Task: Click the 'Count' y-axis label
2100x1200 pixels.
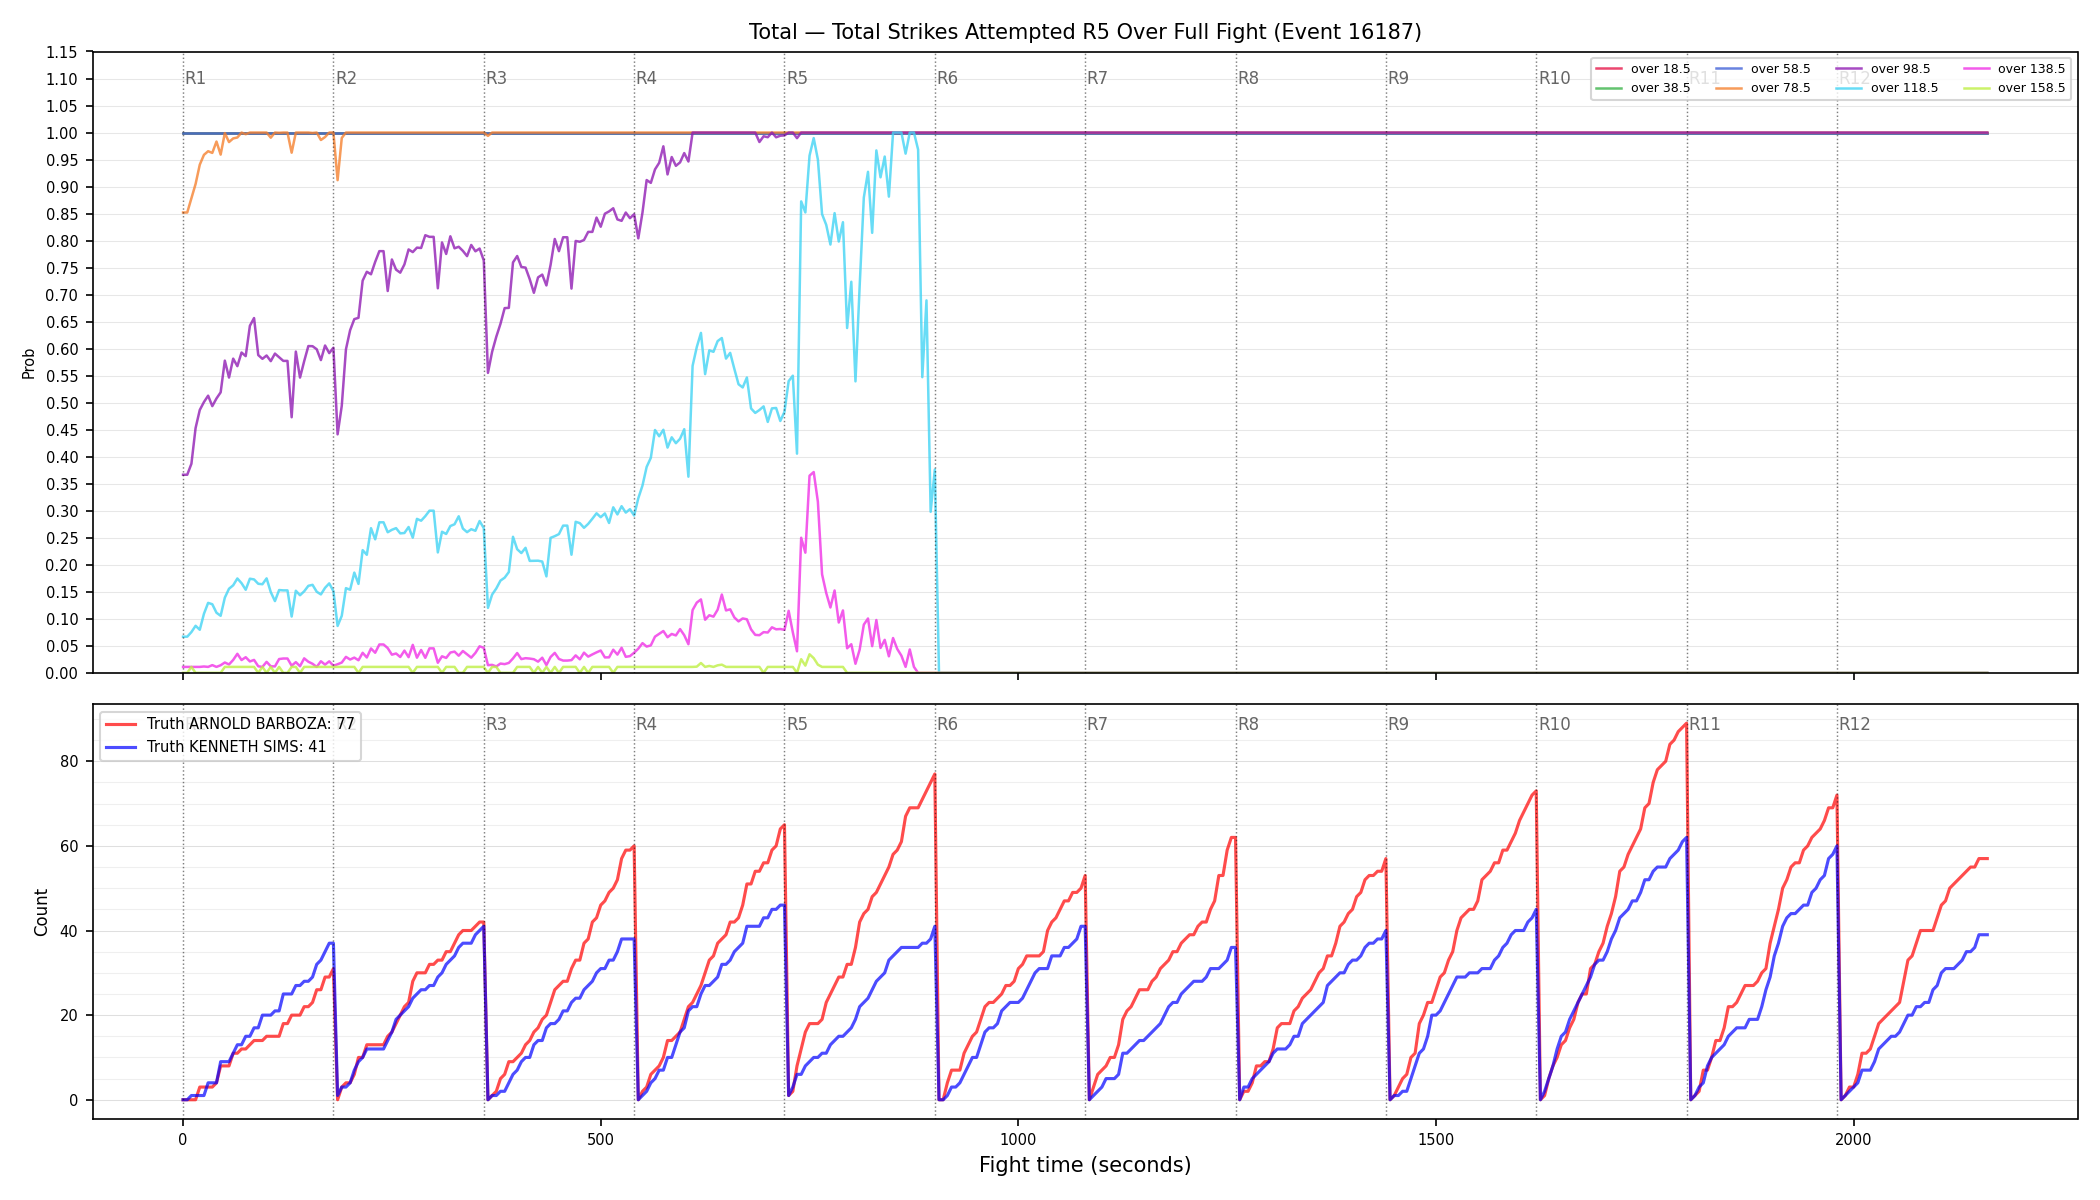Action: (41, 912)
